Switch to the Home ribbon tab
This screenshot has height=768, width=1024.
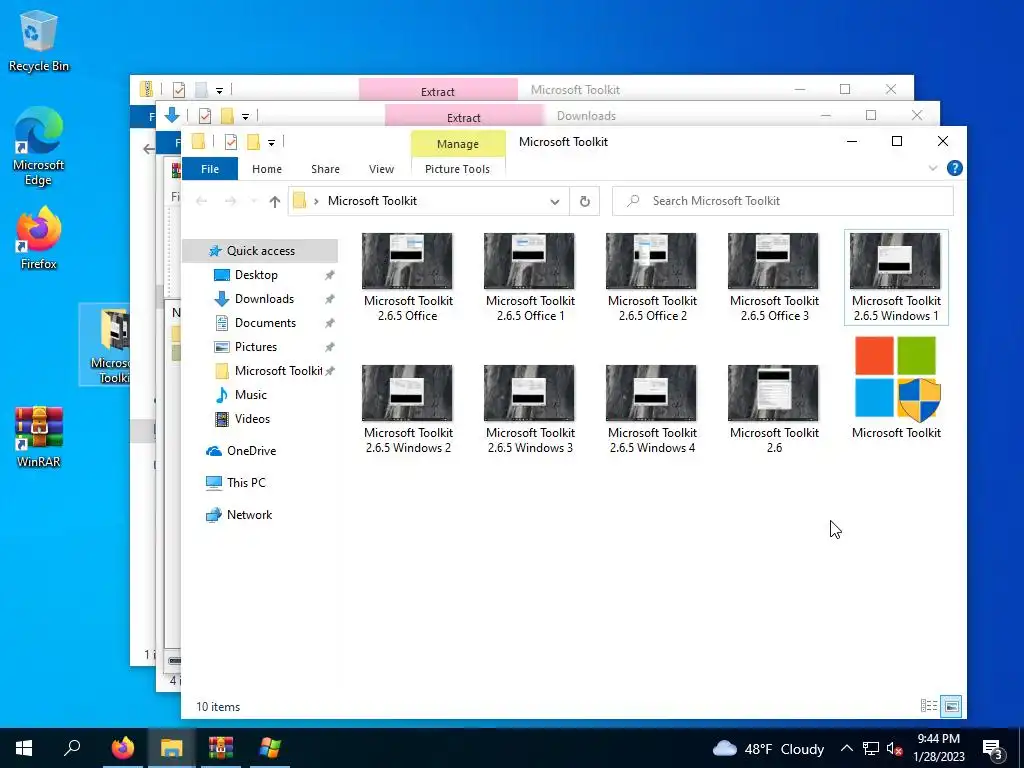pos(266,169)
